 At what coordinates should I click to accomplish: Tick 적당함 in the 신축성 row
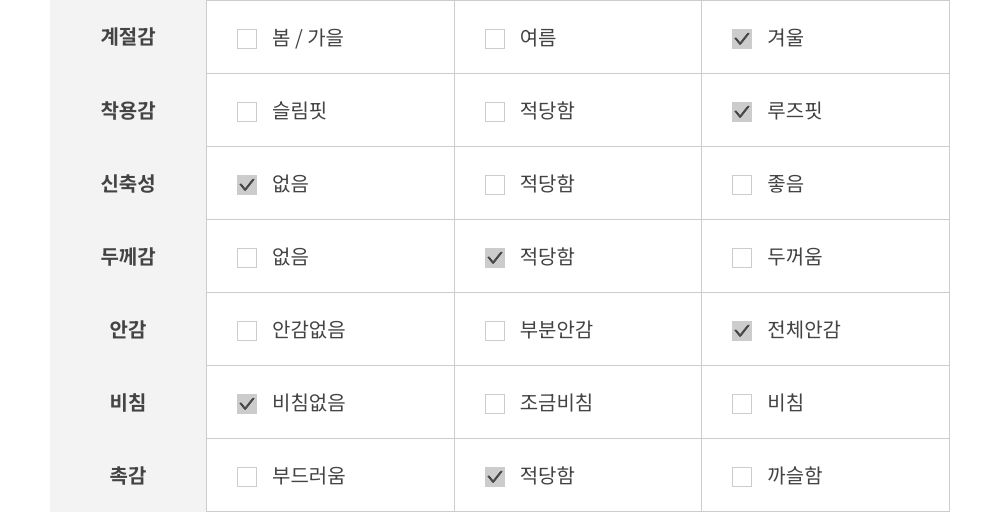(495, 185)
